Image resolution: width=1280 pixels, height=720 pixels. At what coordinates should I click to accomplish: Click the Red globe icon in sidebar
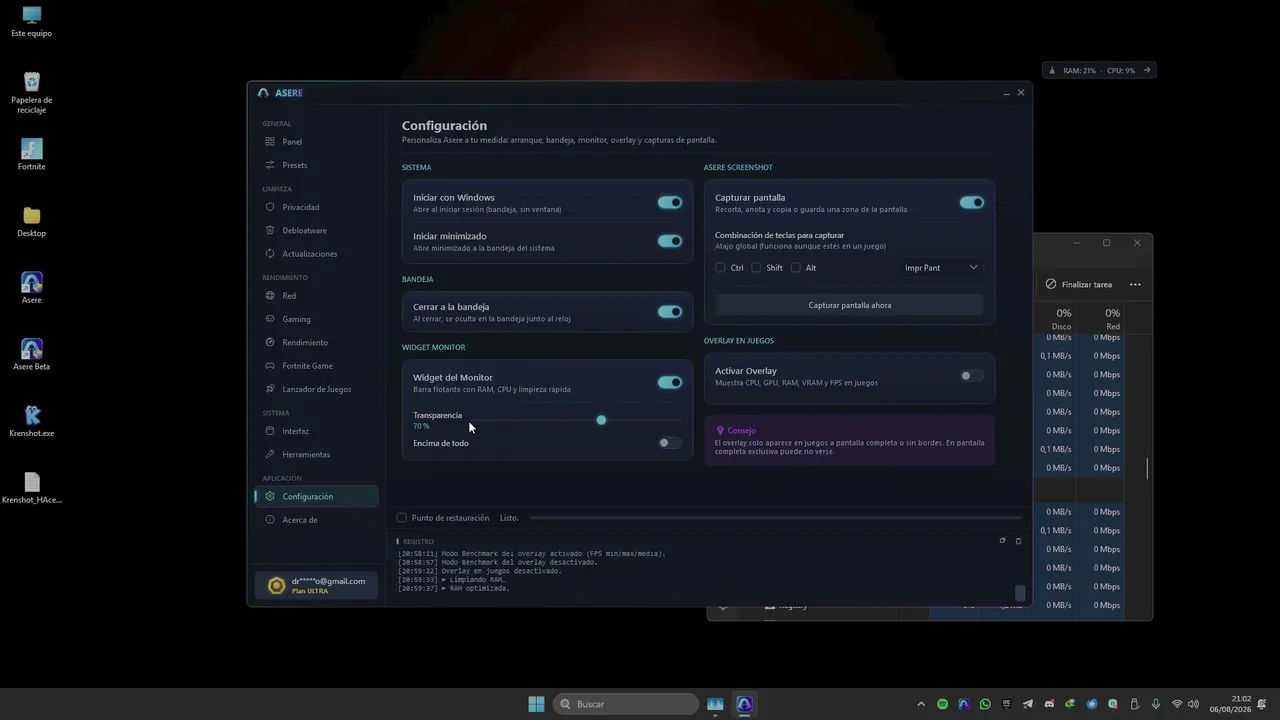click(x=270, y=296)
